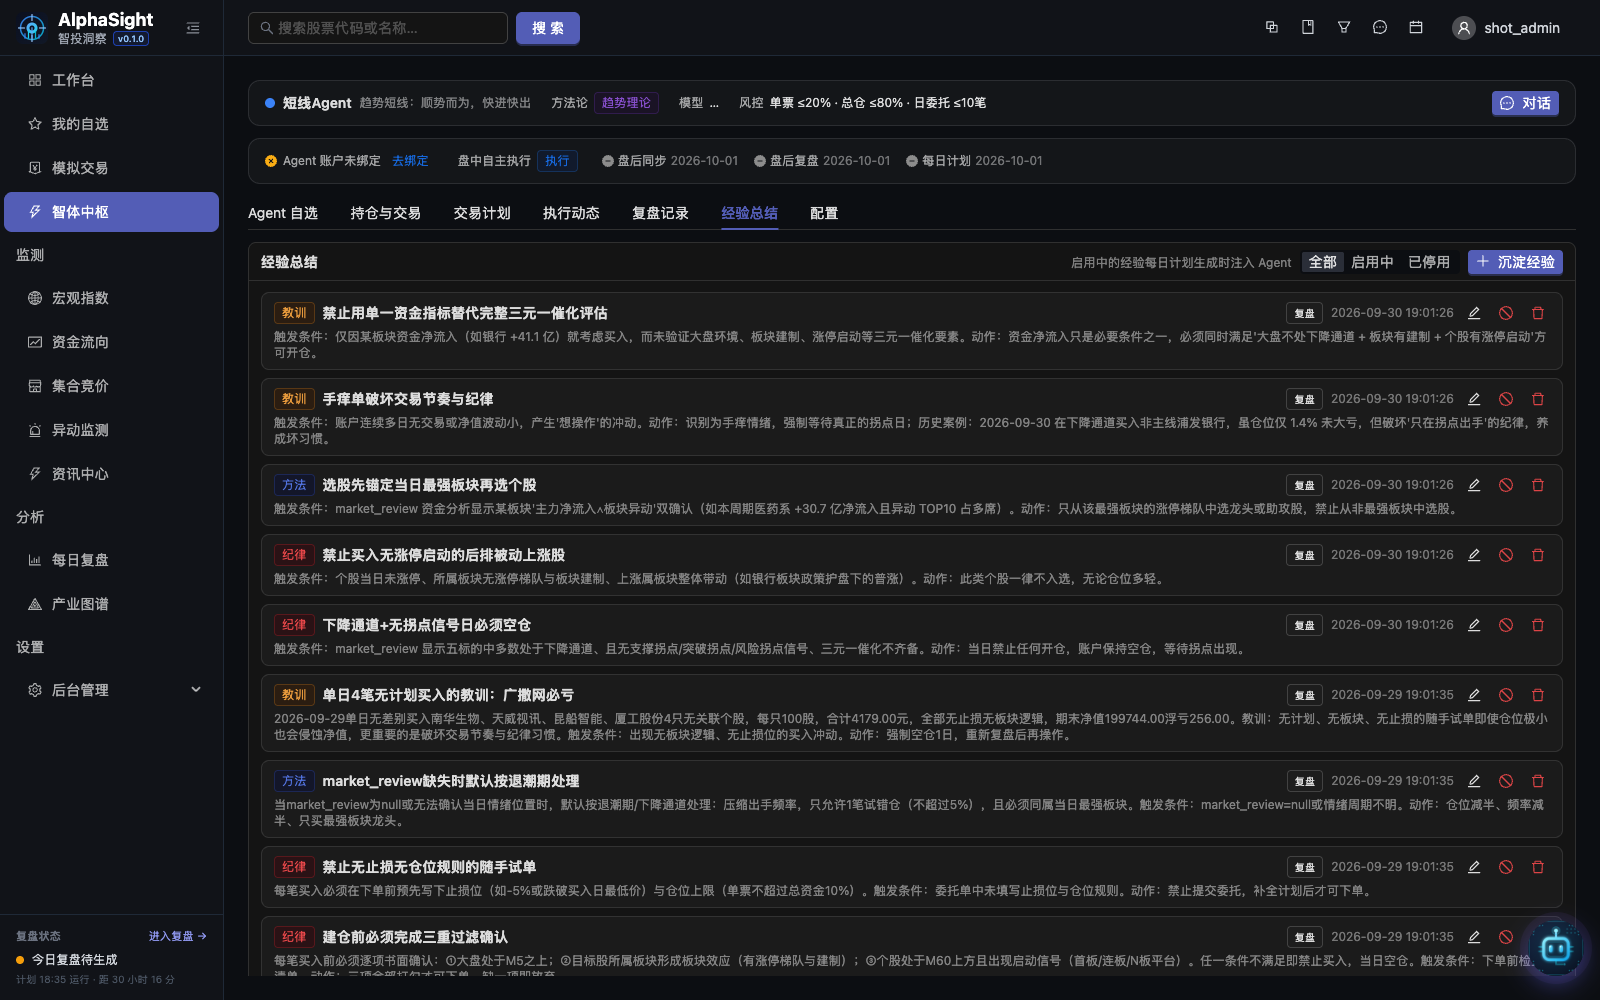The image size is (1600, 1000).
Task: Open 产业图谱 in the sidebar
Action: (x=111, y=604)
